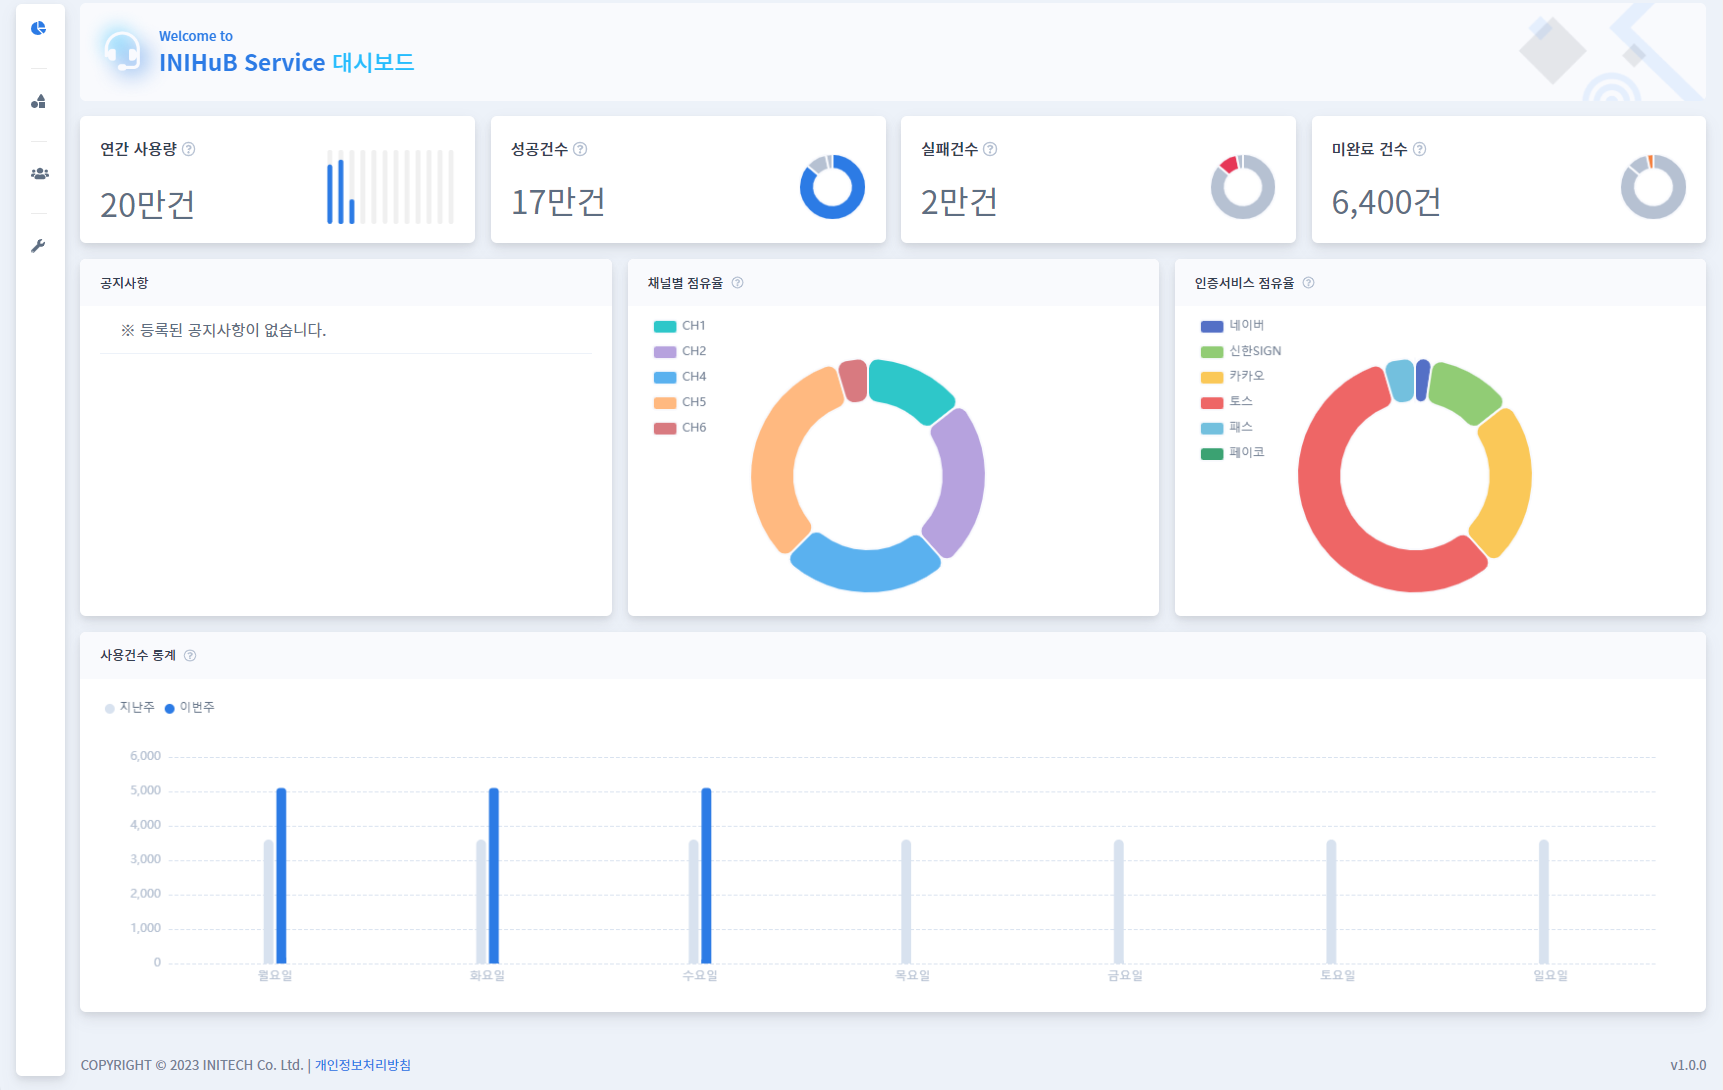Click the gray 금요일 last-week bar
Screen dimensions: 1723x1090
(x=1119, y=902)
